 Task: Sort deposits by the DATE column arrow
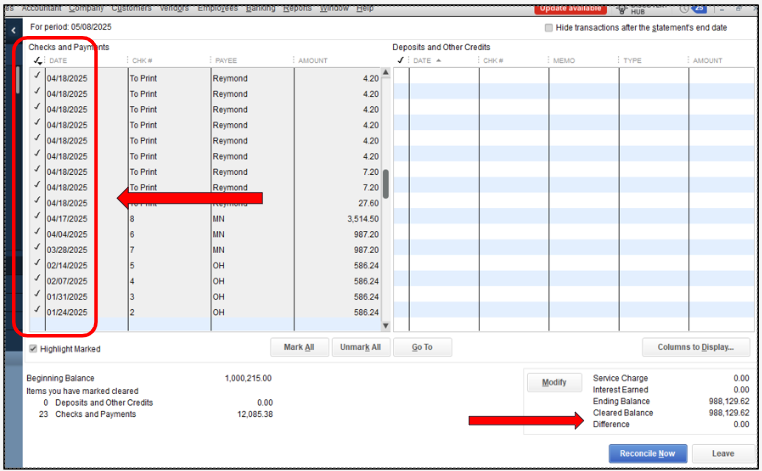point(438,60)
